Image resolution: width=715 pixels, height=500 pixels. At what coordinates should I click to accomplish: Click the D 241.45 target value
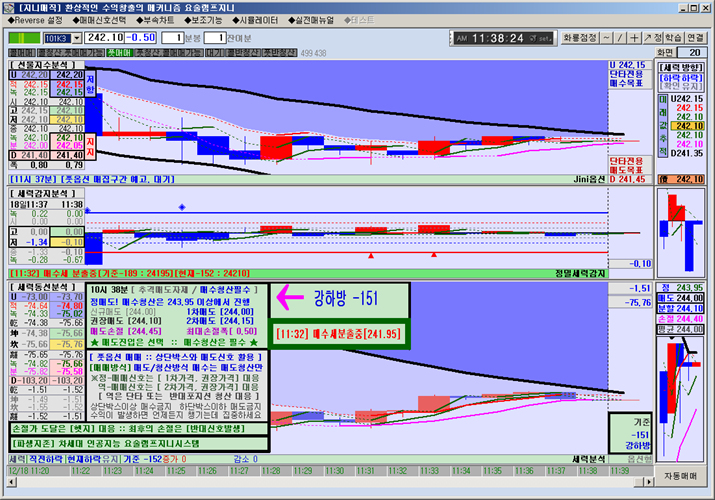tap(627, 180)
